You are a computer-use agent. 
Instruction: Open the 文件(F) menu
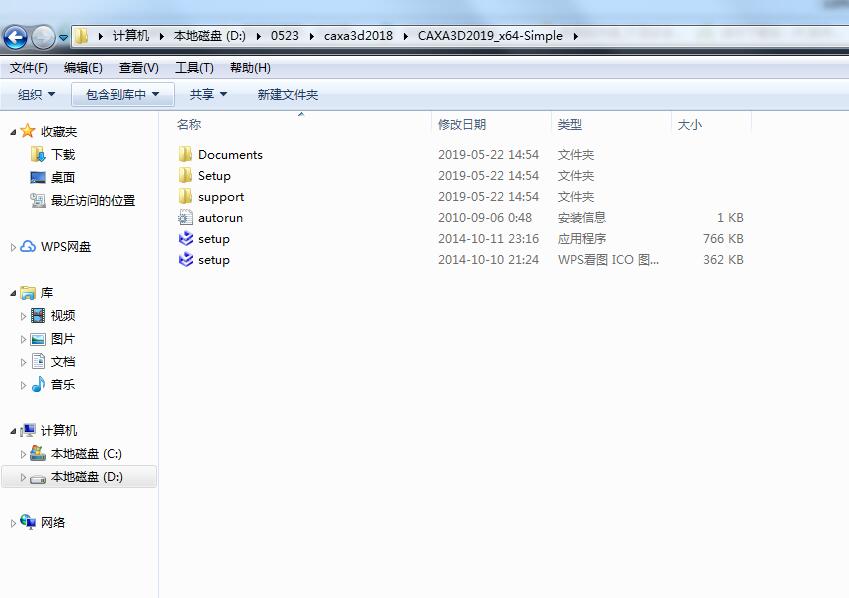tap(29, 68)
